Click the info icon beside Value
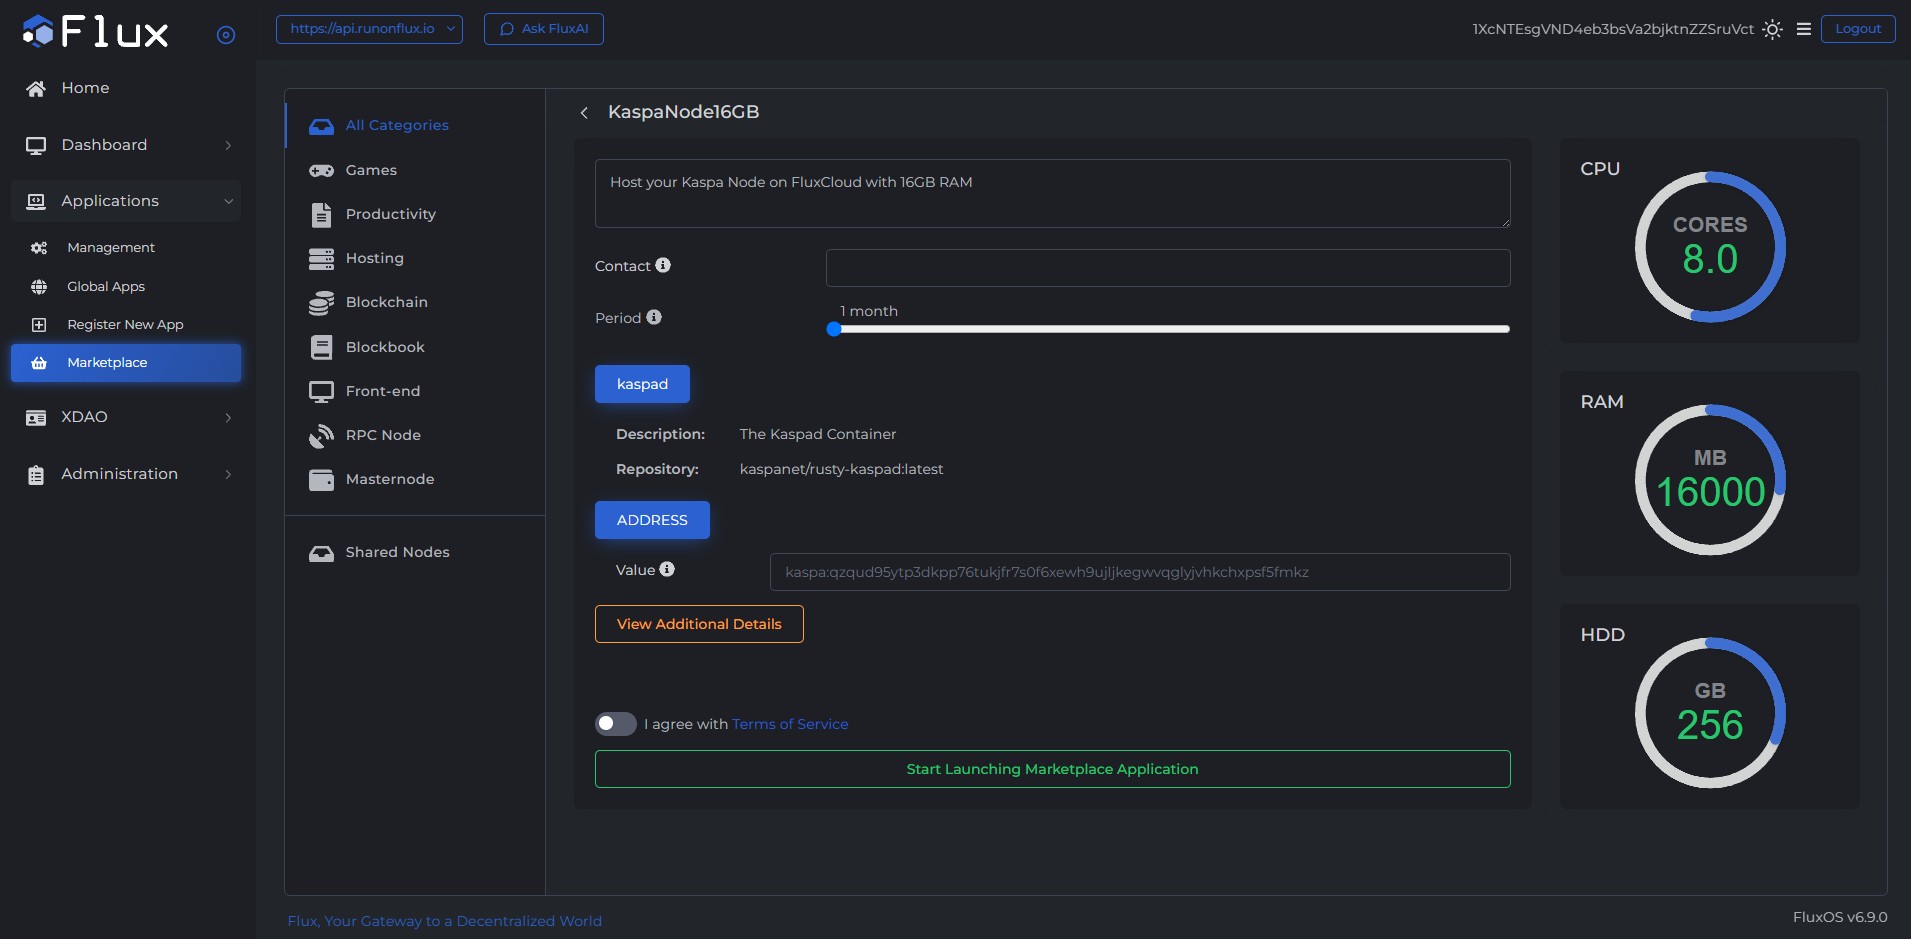This screenshot has height=939, width=1911. point(667,569)
